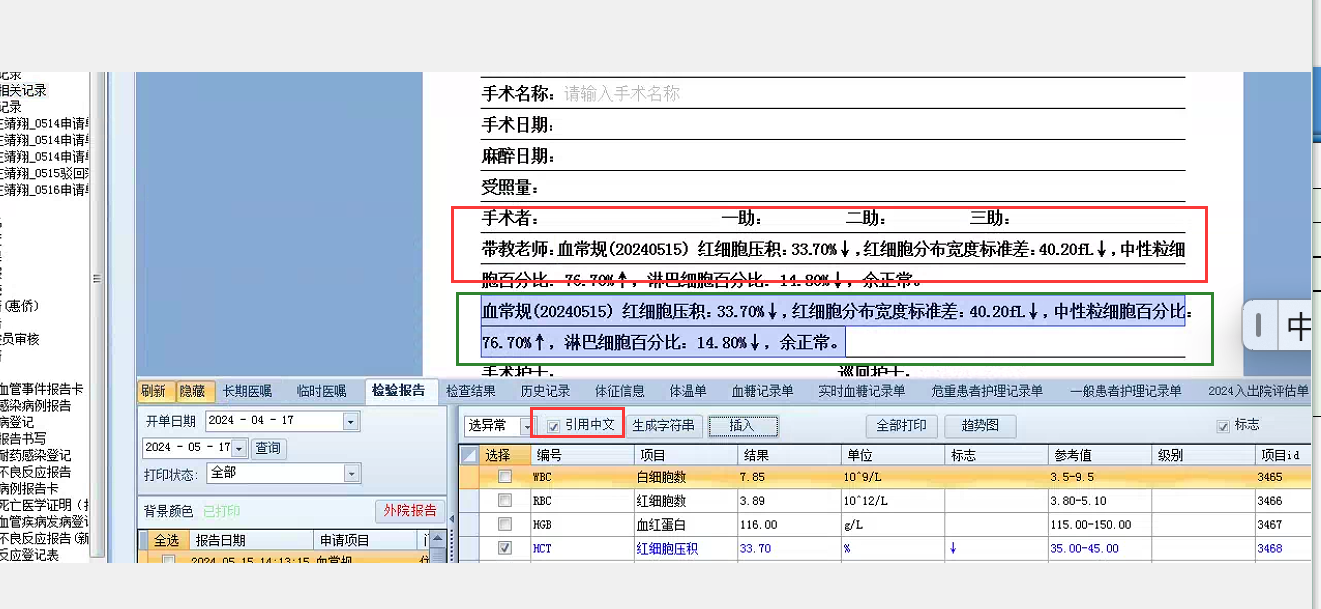Go to the 体征信息 tab

pos(620,391)
